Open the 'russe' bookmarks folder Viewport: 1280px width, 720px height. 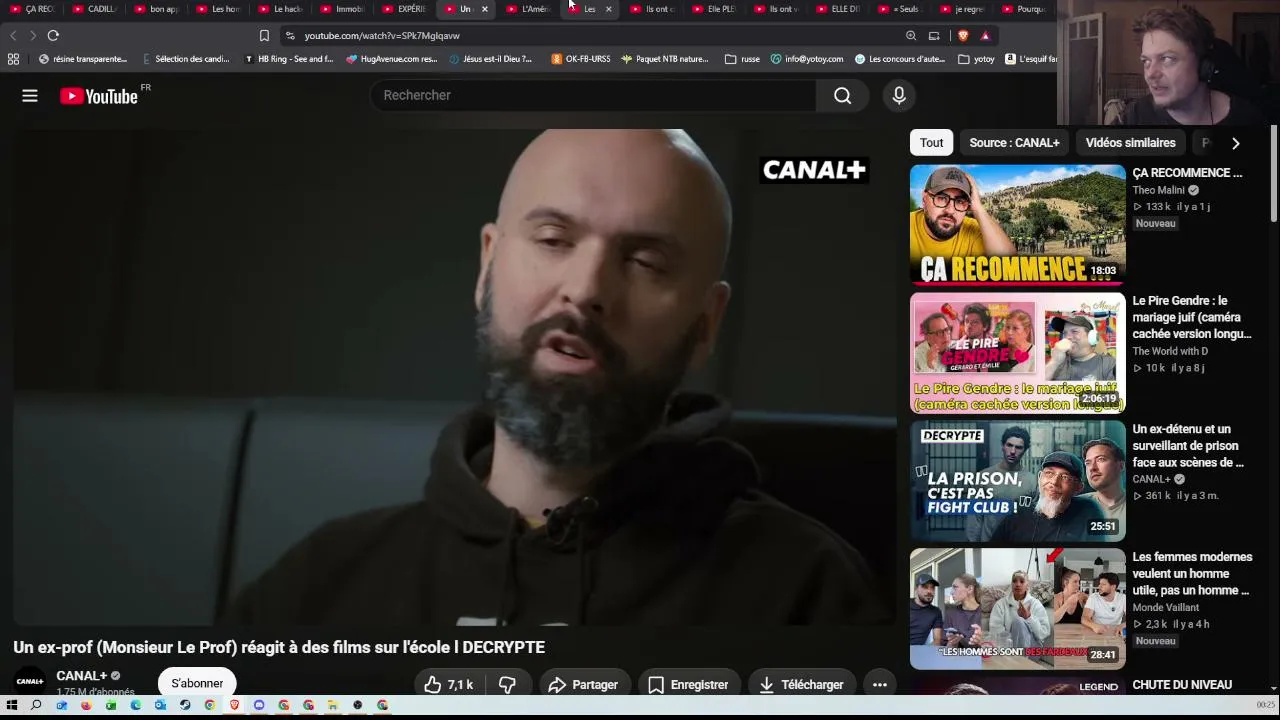click(742, 59)
